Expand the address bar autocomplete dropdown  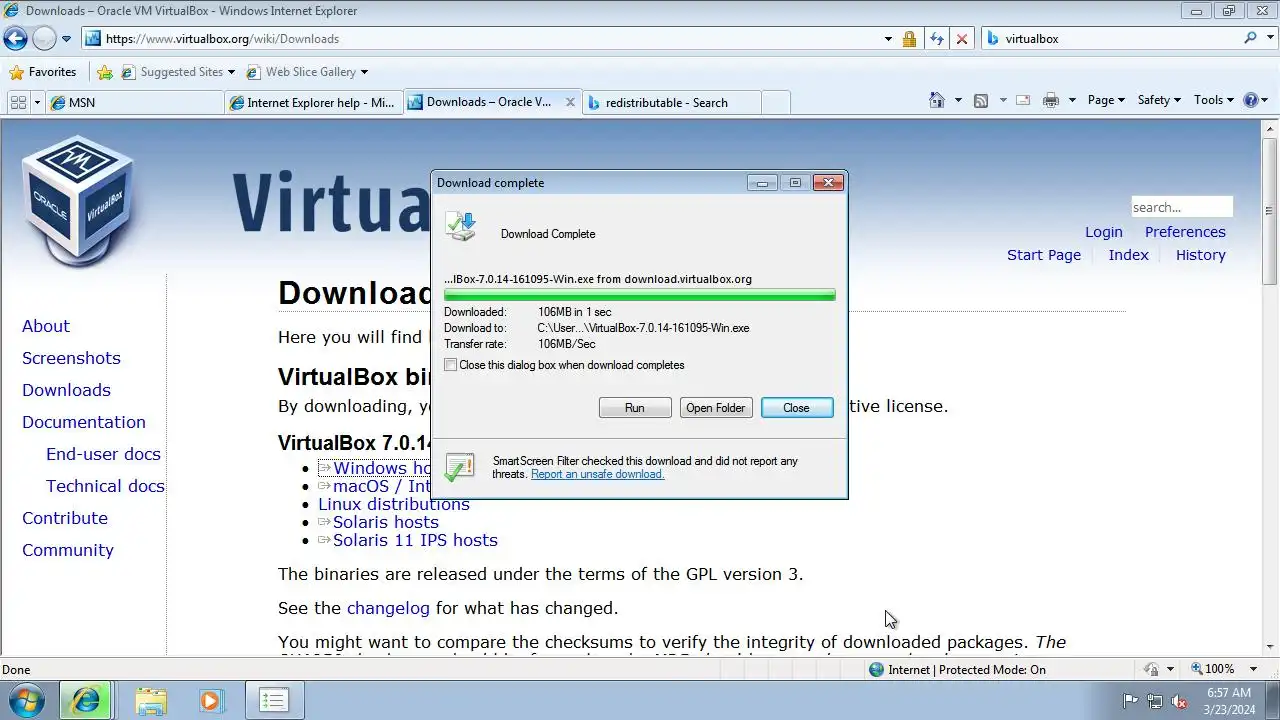tap(888, 39)
